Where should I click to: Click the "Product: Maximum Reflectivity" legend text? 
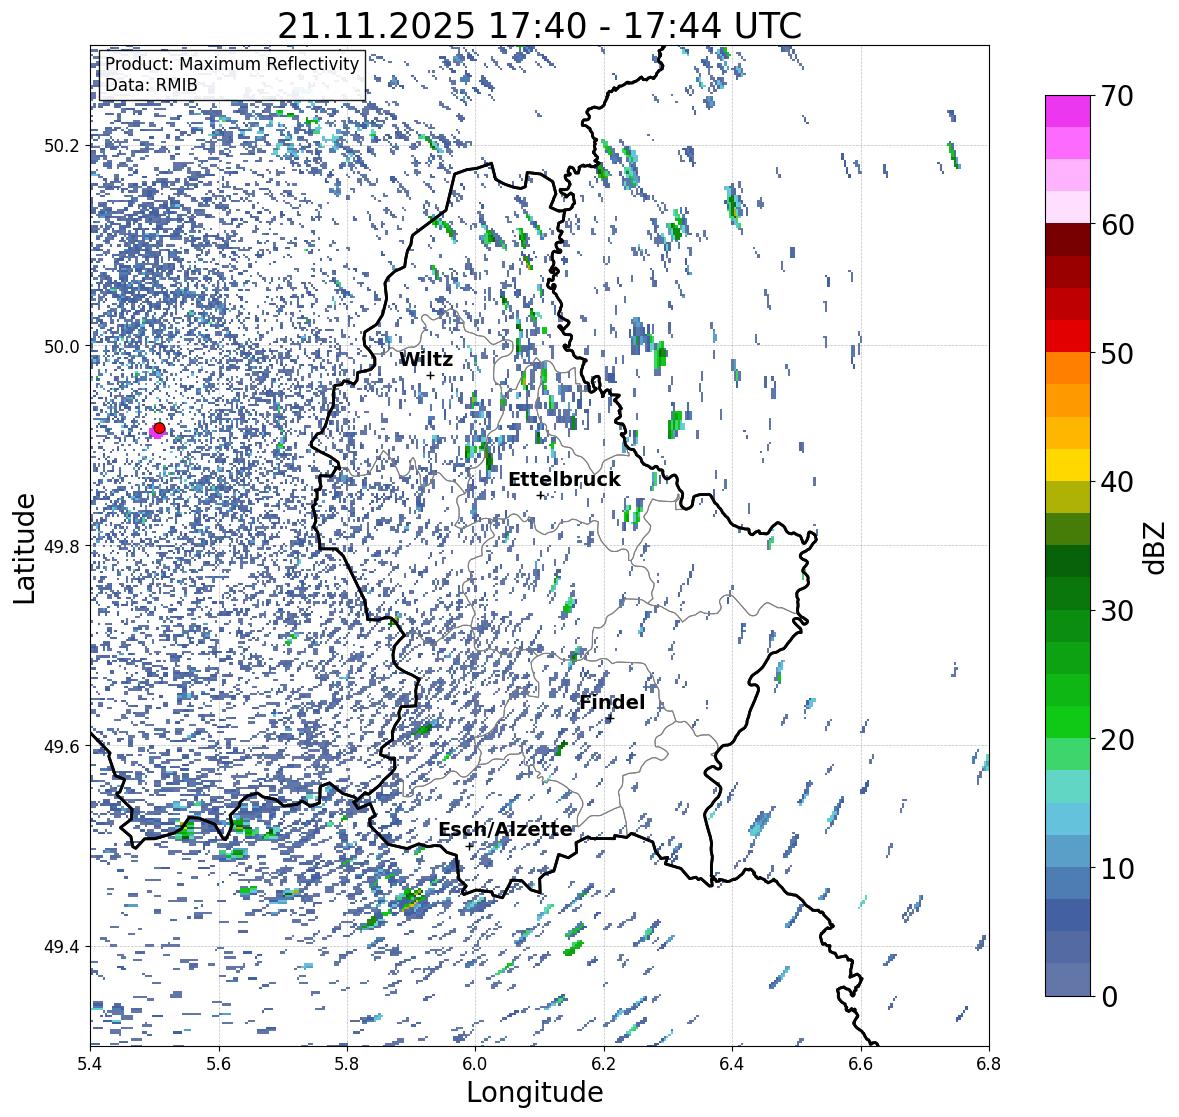[232, 64]
